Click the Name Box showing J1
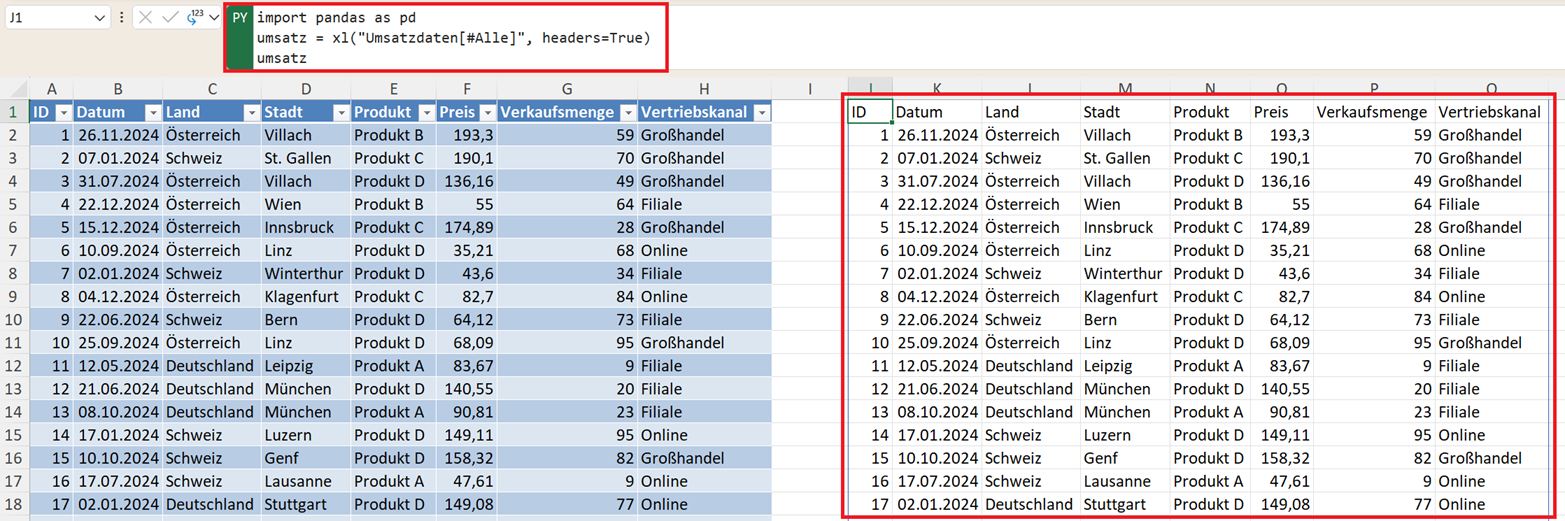 pos(48,18)
